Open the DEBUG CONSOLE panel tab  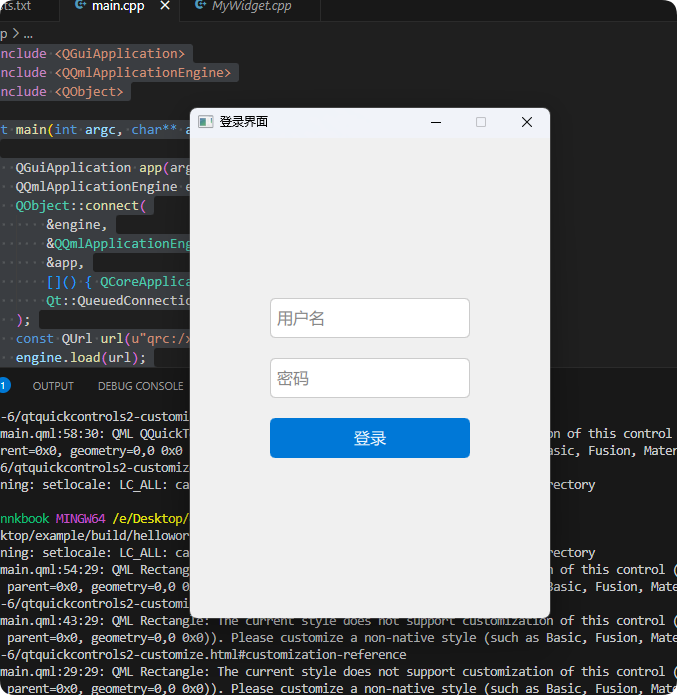[x=141, y=386]
